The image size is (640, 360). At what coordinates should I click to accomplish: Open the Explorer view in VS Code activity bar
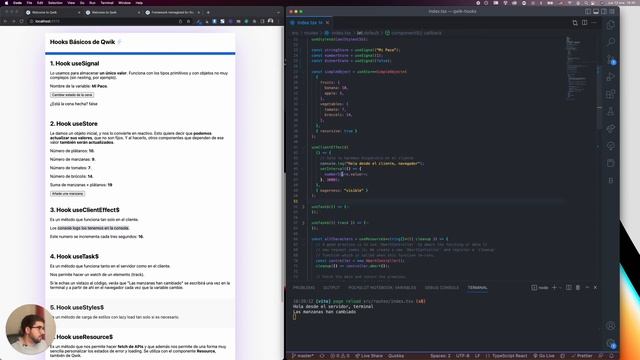(611, 24)
